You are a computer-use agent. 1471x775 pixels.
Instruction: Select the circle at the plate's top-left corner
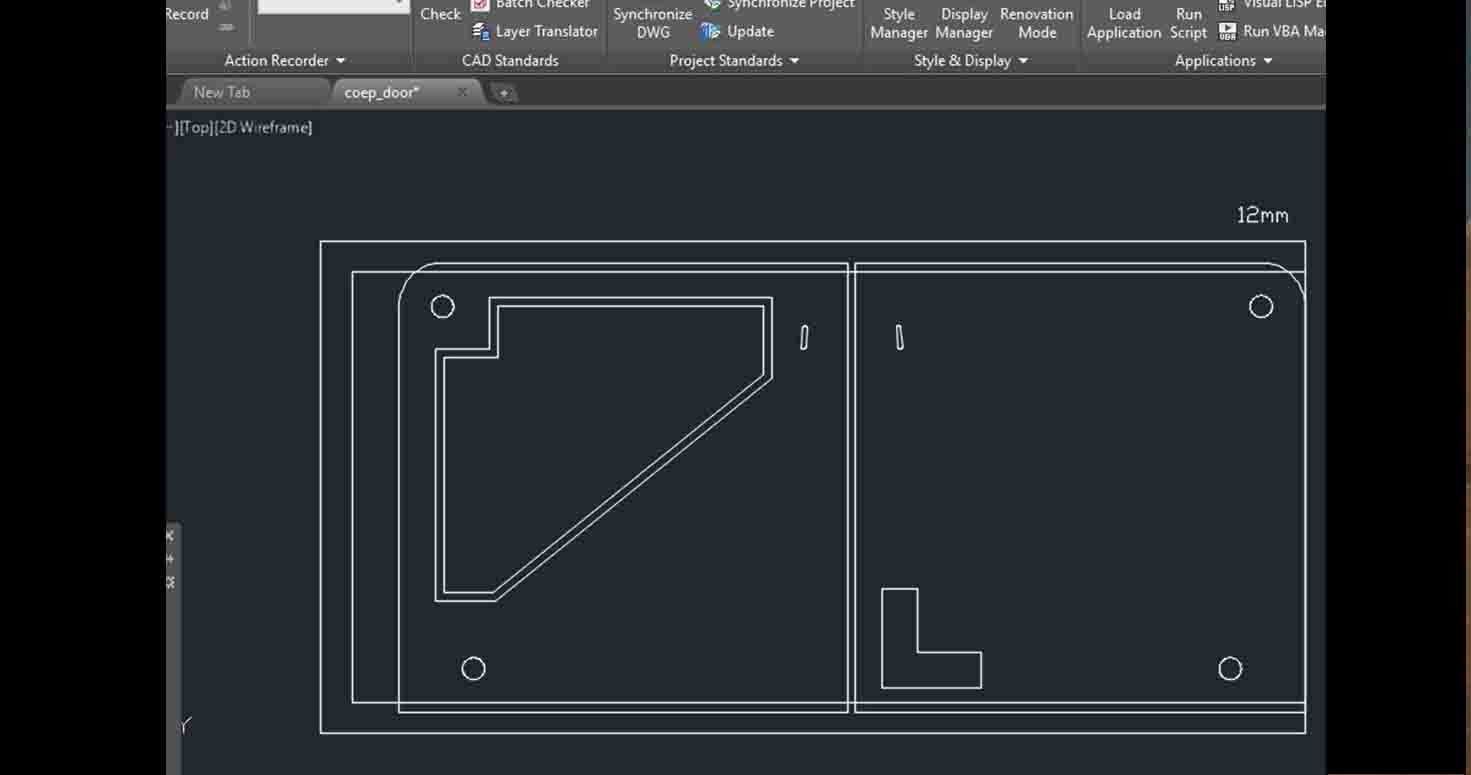442,307
